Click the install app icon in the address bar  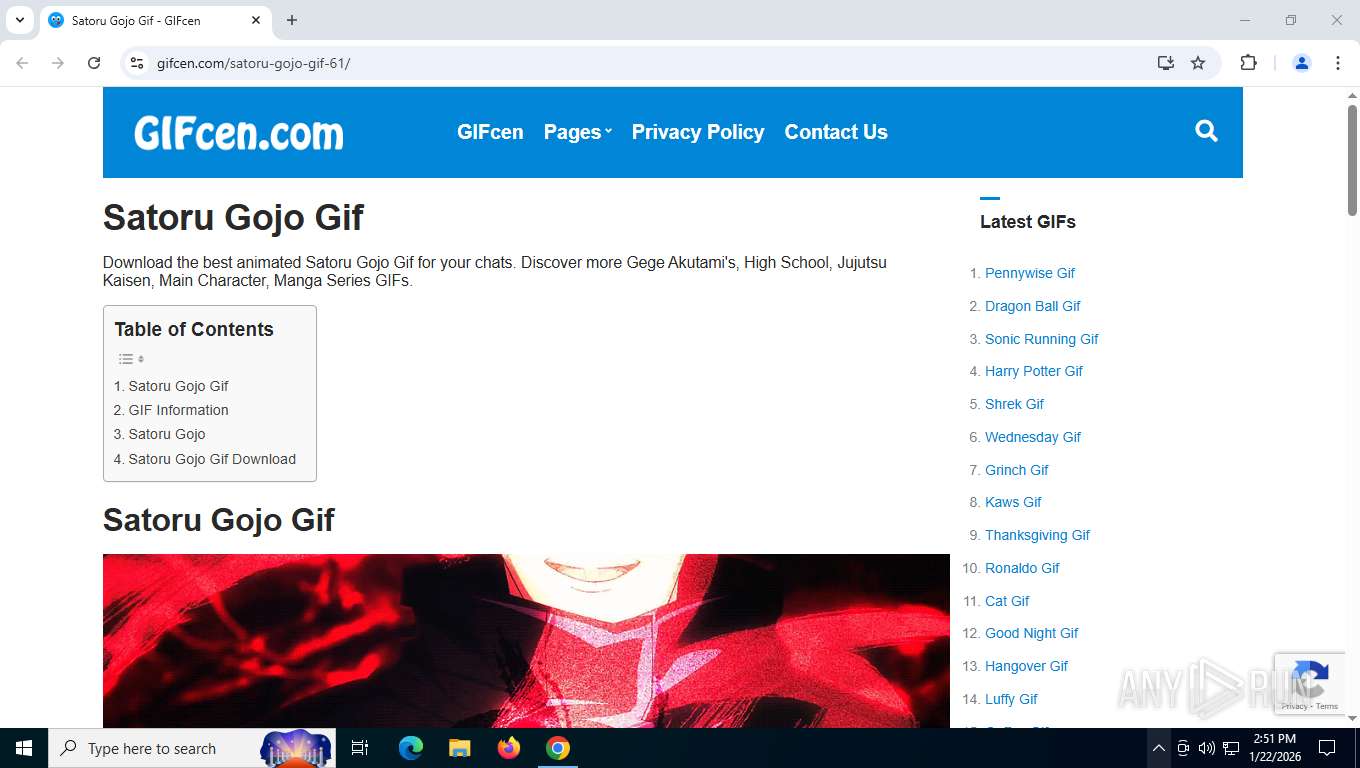tap(1165, 63)
